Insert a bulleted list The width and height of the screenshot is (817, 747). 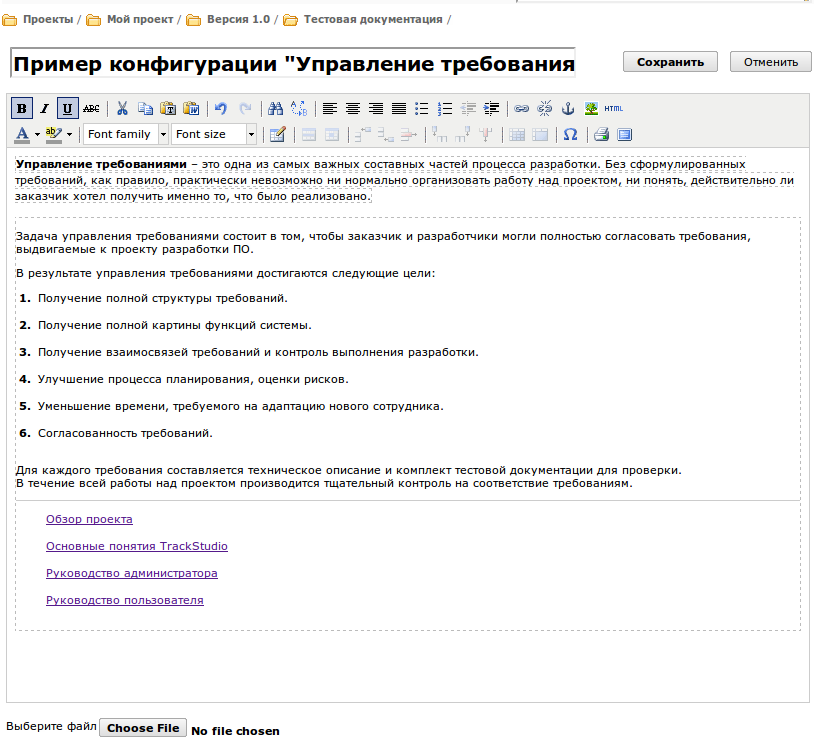tap(422, 108)
